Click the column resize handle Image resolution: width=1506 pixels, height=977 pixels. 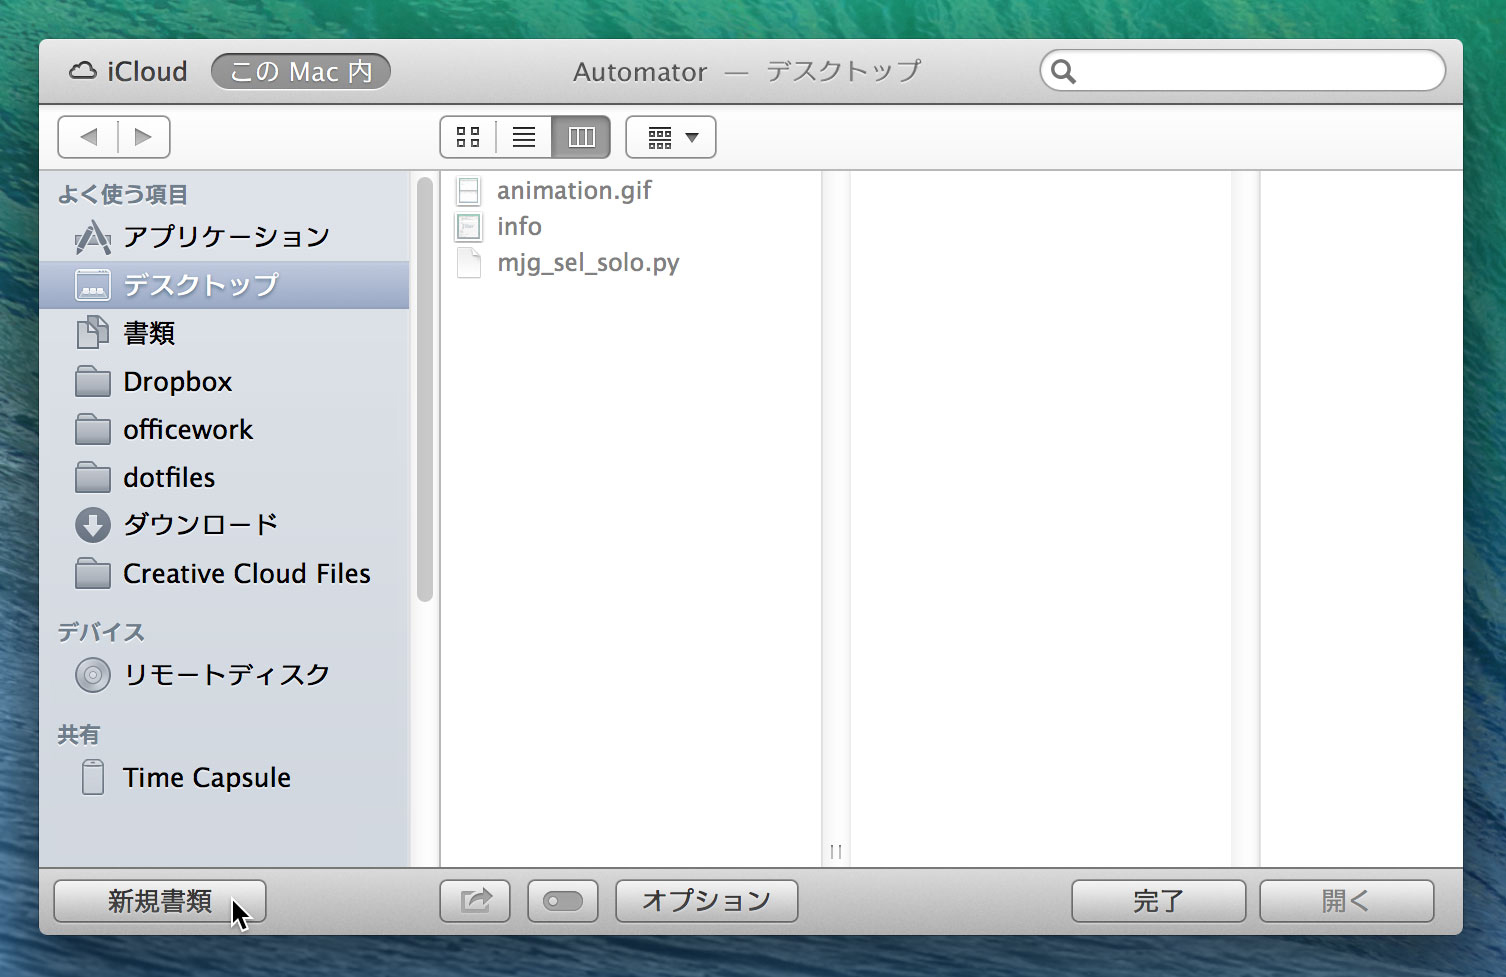coord(836,852)
